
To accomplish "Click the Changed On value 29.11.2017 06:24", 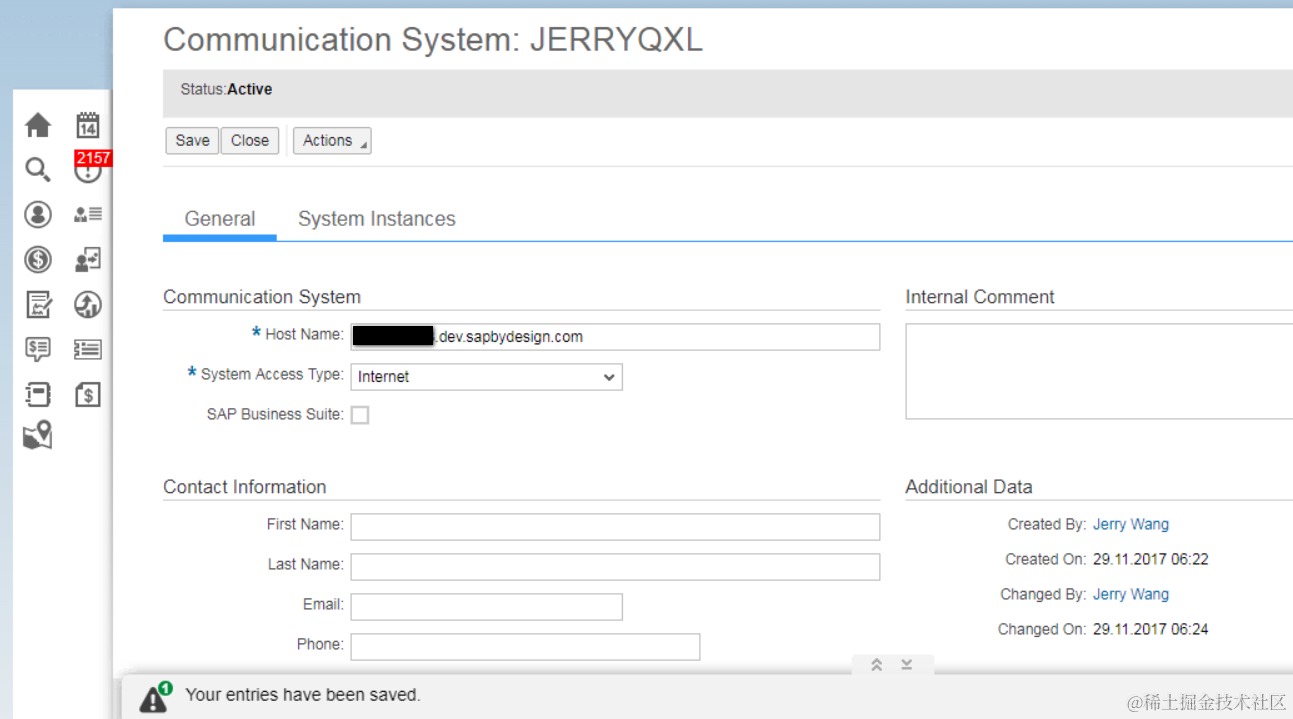I will (1151, 629).
